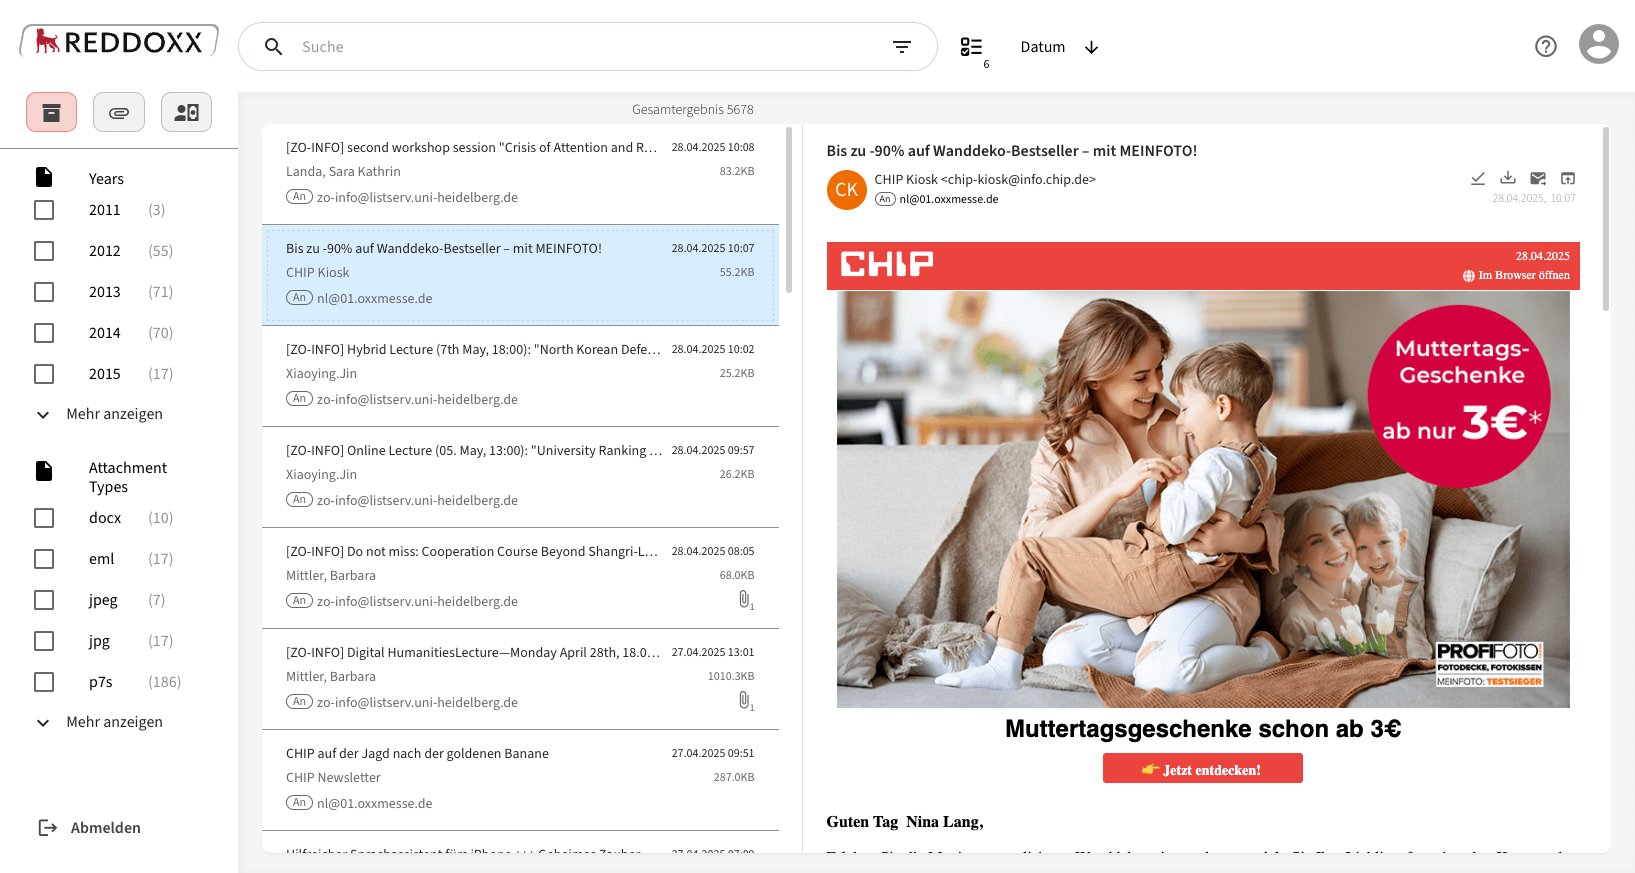Enable the eml attachment filter checkbox
The height and width of the screenshot is (873, 1635).
(x=44, y=559)
